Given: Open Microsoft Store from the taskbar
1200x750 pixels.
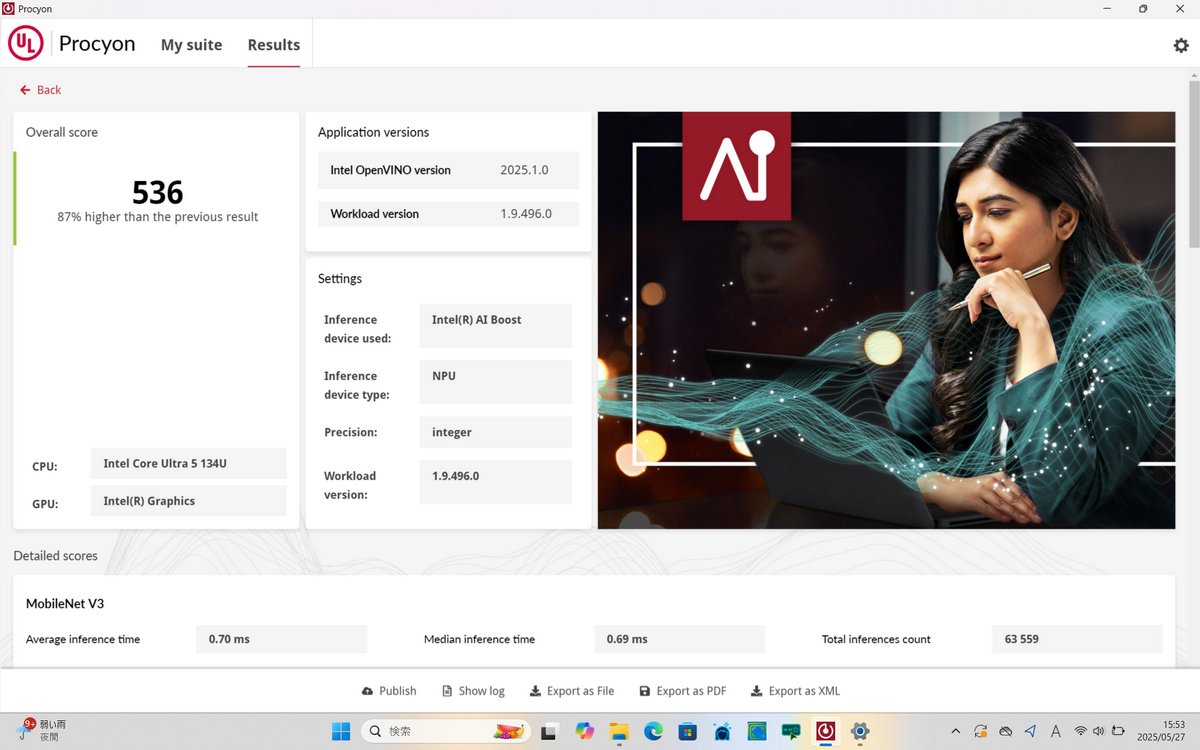Looking at the screenshot, I should tap(687, 731).
